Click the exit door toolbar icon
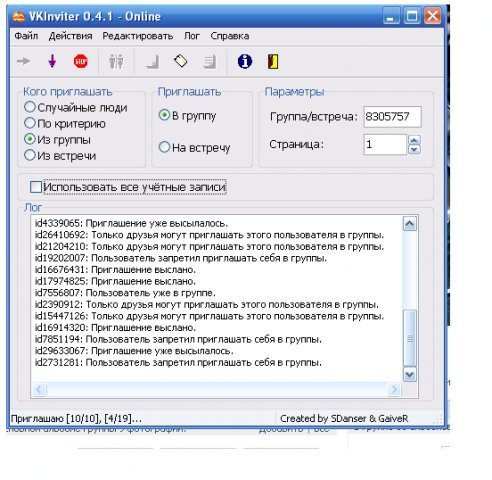The width and height of the screenshot is (492, 480). (x=273, y=61)
